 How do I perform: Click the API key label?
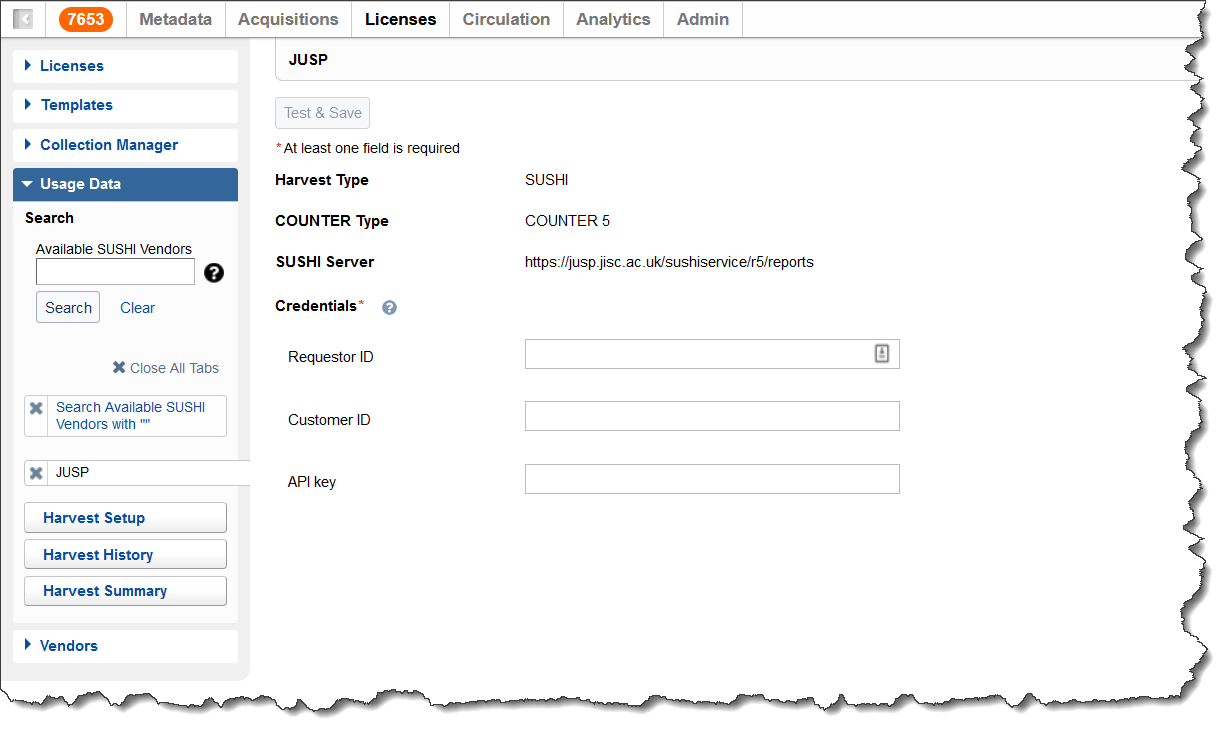pyautogui.click(x=312, y=482)
